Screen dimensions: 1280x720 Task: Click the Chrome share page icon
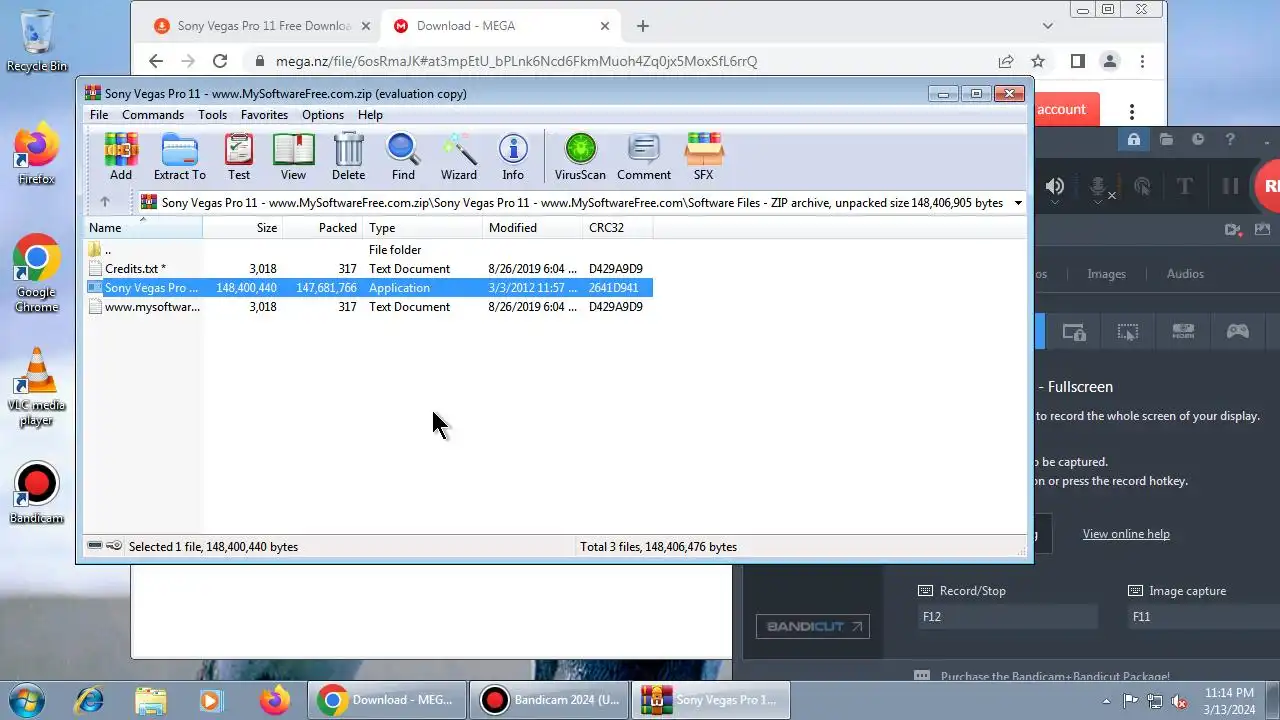point(1006,61)
